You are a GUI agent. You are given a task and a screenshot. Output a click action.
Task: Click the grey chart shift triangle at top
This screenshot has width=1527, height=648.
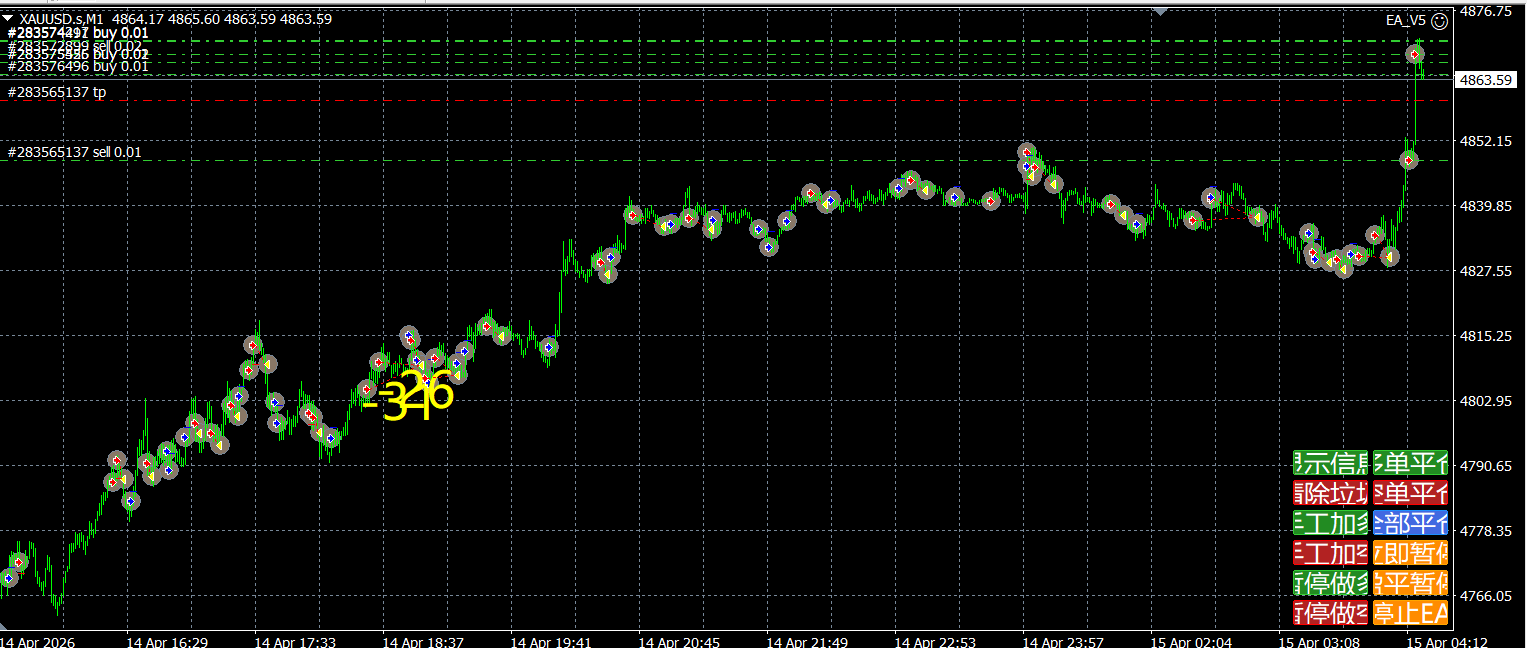point(1160,10)
